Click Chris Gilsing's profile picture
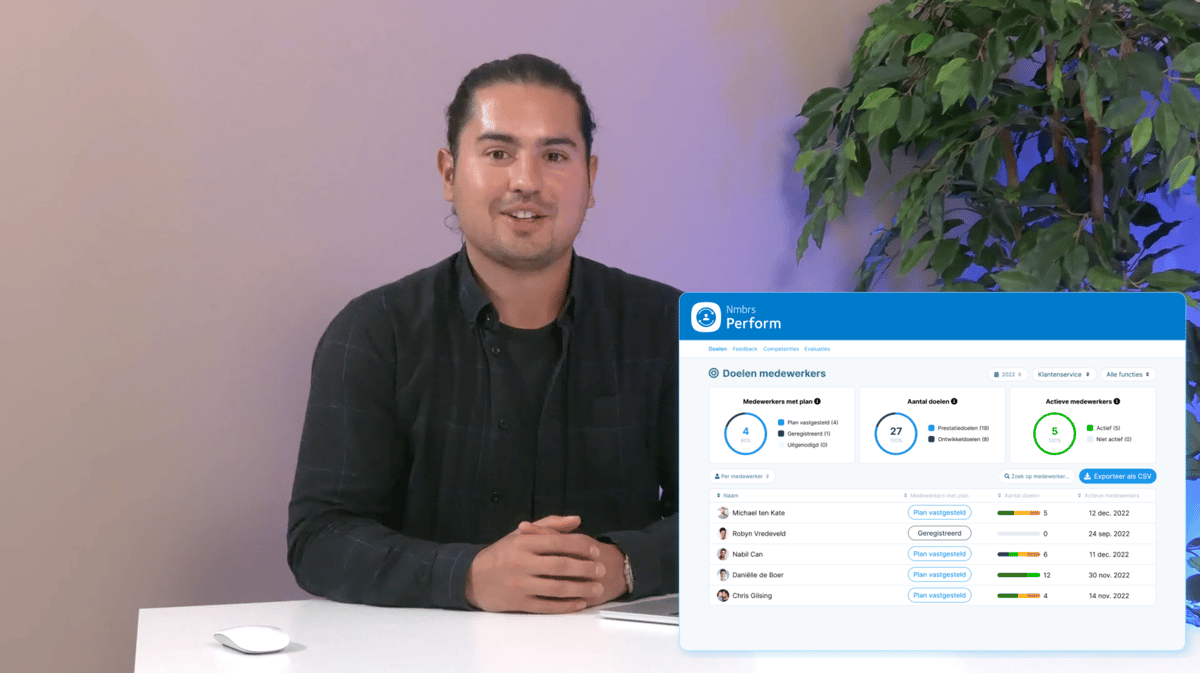The image size is (1200, 673). coord(723,596)
